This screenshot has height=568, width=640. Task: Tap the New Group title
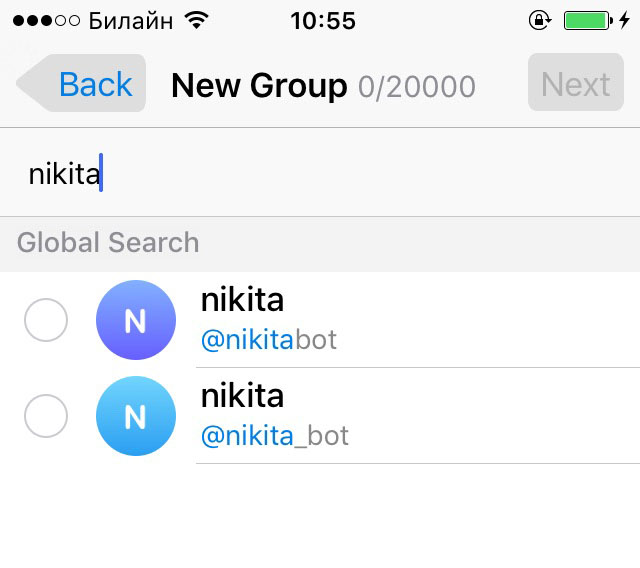point(259,86)
